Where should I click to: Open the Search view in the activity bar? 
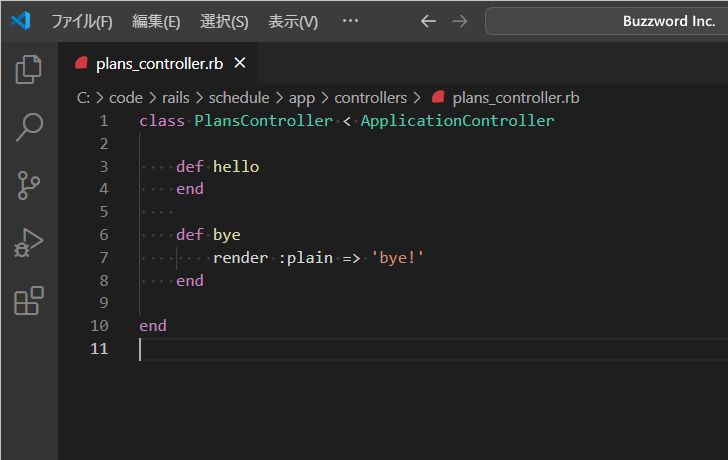[29, 127]
